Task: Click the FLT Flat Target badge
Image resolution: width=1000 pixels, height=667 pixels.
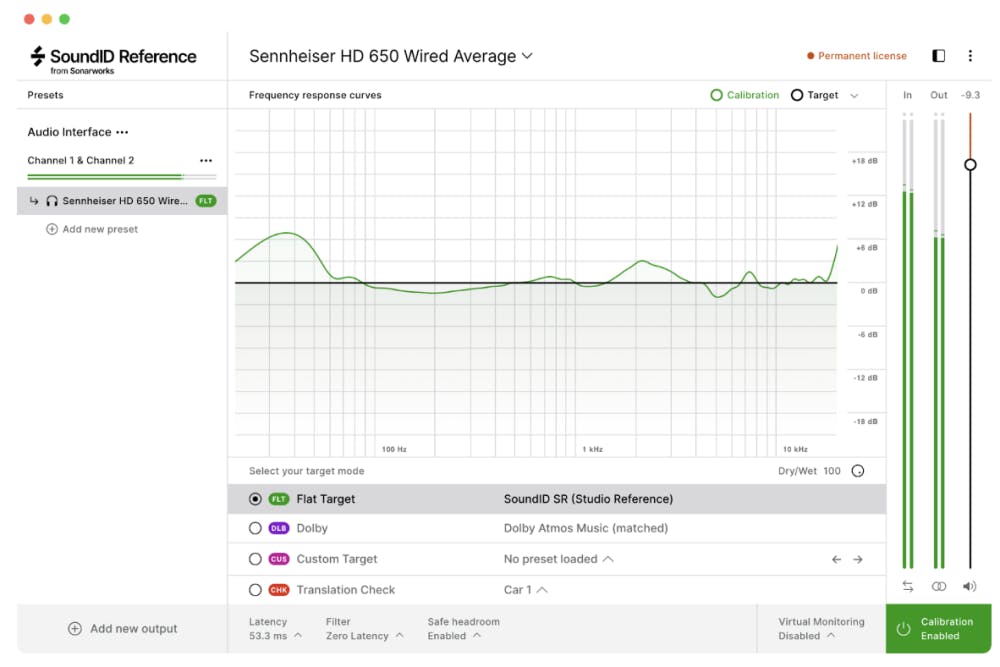Action: pyautogui.click(x=279, y=499)
